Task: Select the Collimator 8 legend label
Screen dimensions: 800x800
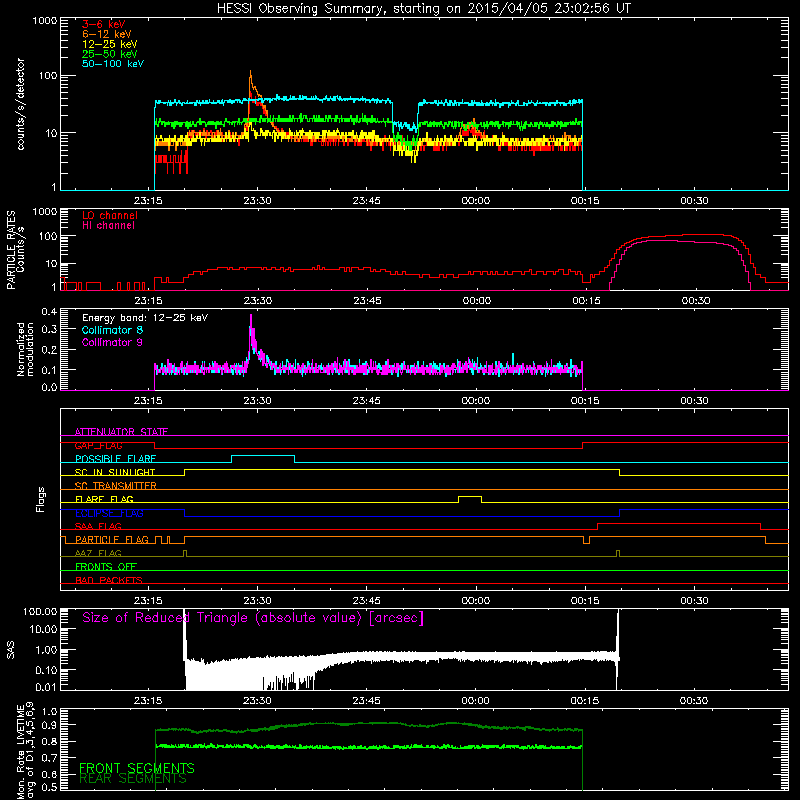Action: click(112, 330)
